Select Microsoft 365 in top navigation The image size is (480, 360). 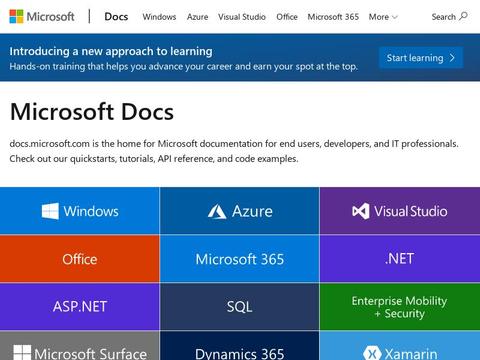[333, 17]
